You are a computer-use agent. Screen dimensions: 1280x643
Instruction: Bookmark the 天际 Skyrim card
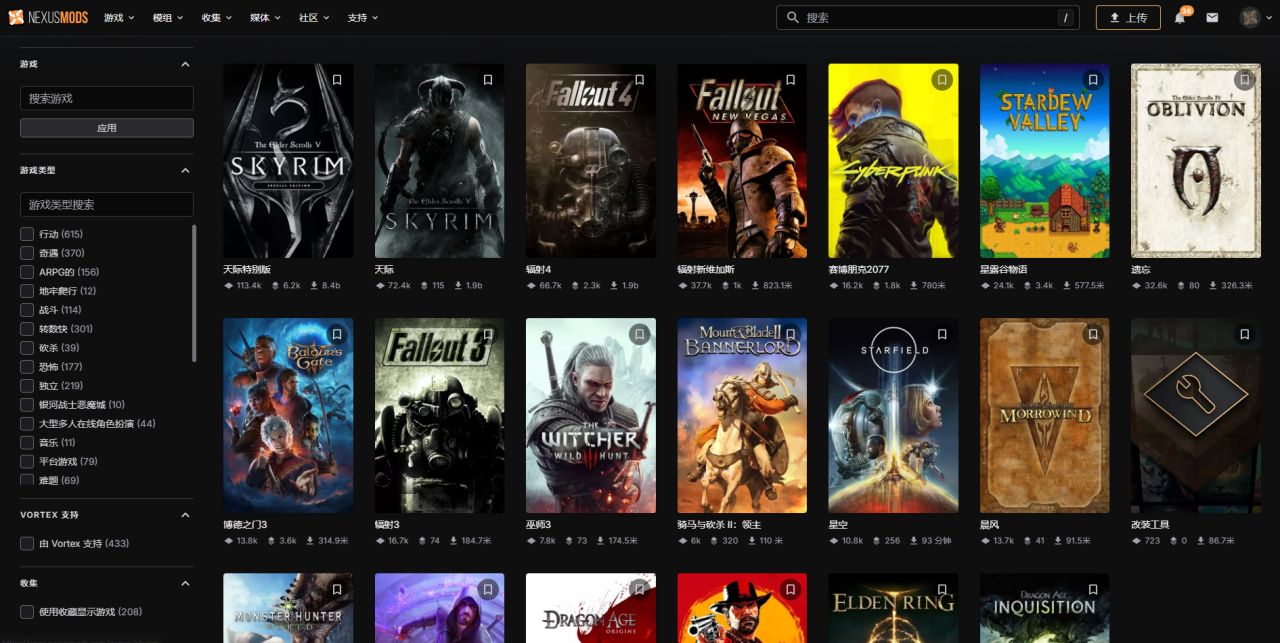pos(488,80)
